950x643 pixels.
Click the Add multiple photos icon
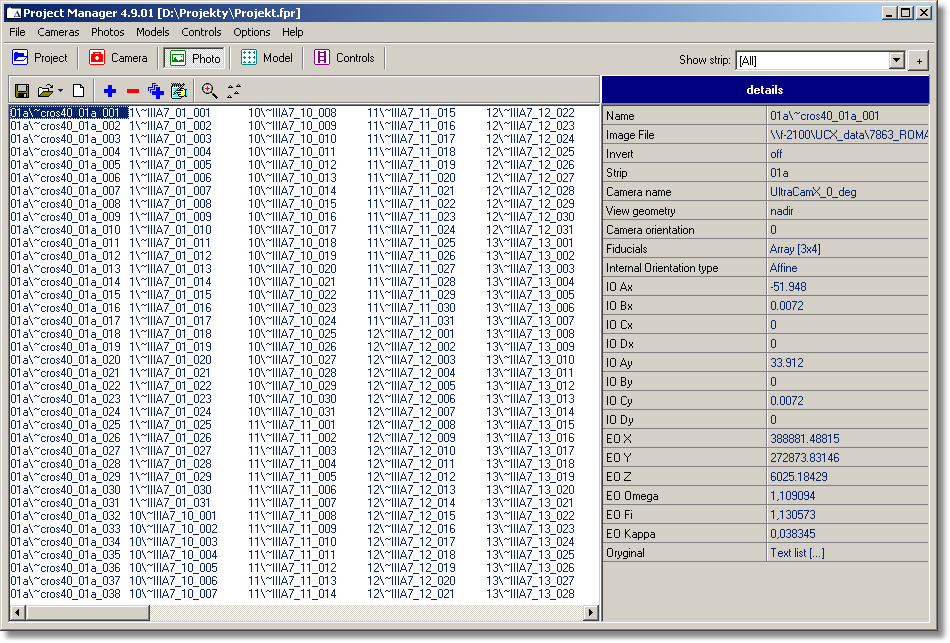tap(156, 91)
